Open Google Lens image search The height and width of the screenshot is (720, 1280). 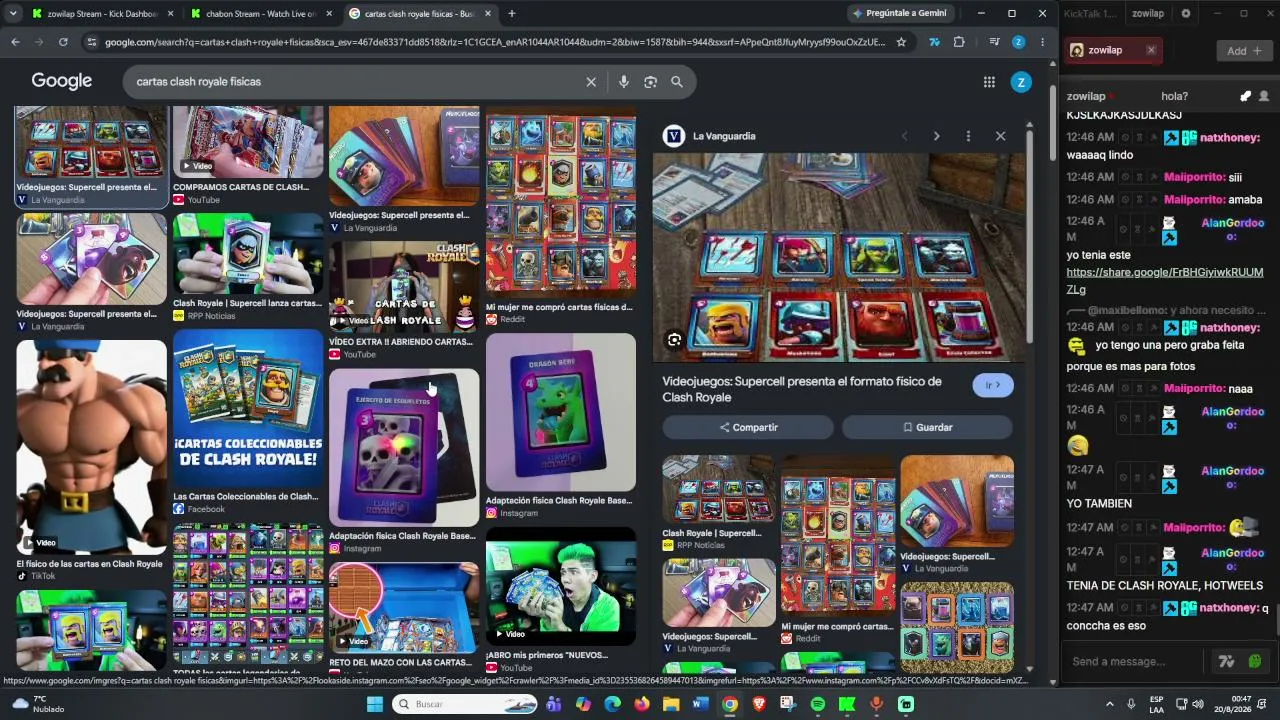650,82
